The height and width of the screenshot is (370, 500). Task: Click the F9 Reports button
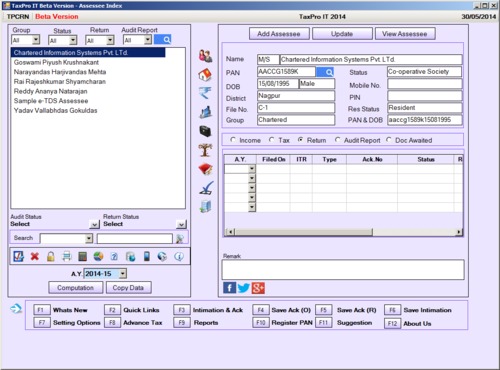coord(182,323)
